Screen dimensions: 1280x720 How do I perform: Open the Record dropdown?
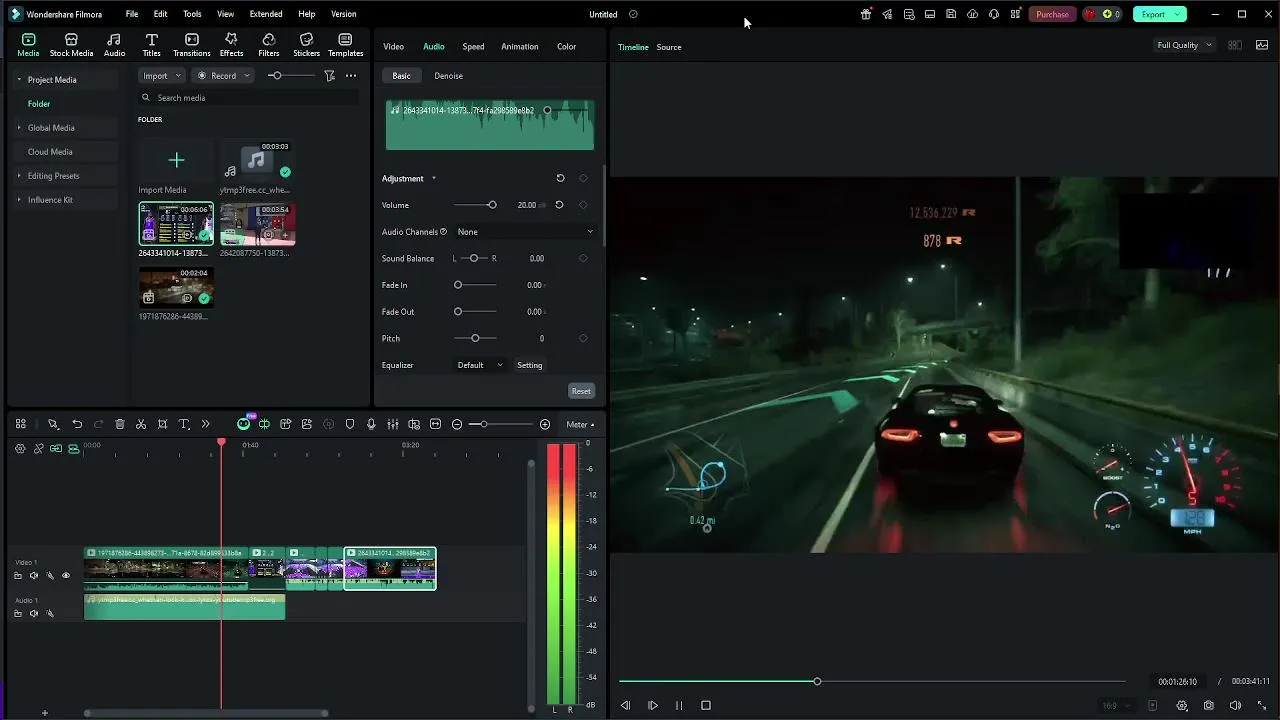coord(222,76)
